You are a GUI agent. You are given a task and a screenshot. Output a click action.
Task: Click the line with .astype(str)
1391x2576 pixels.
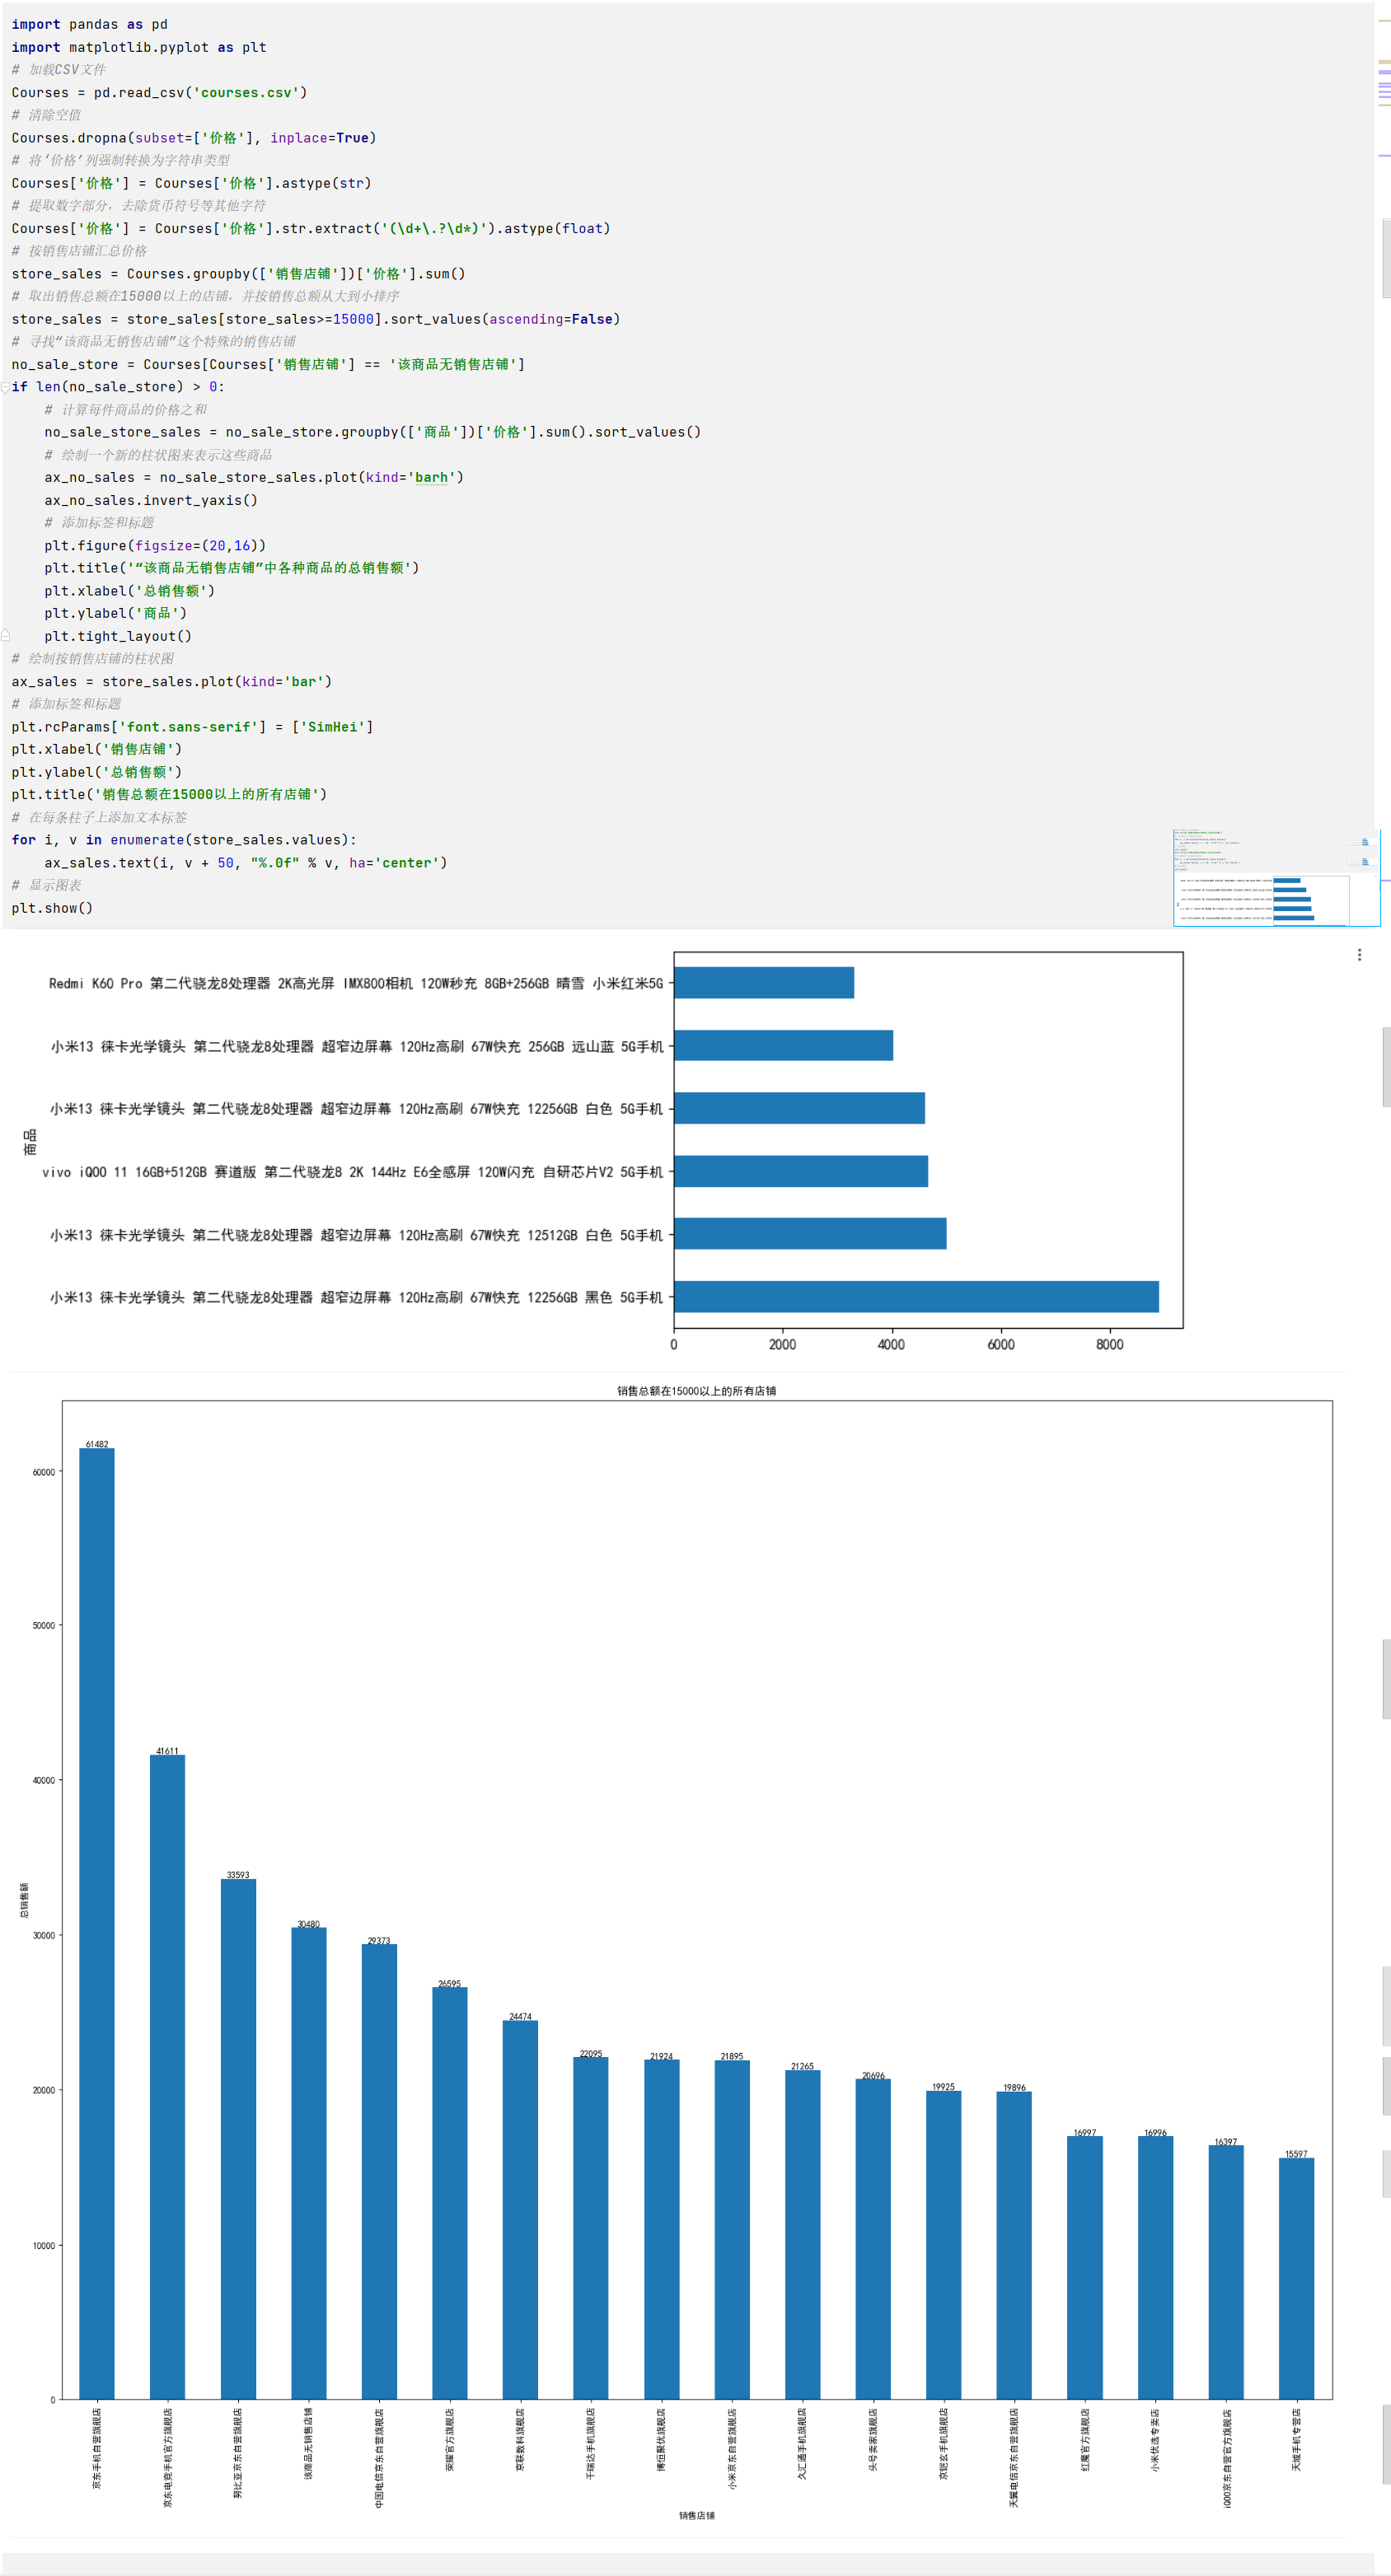192,183
